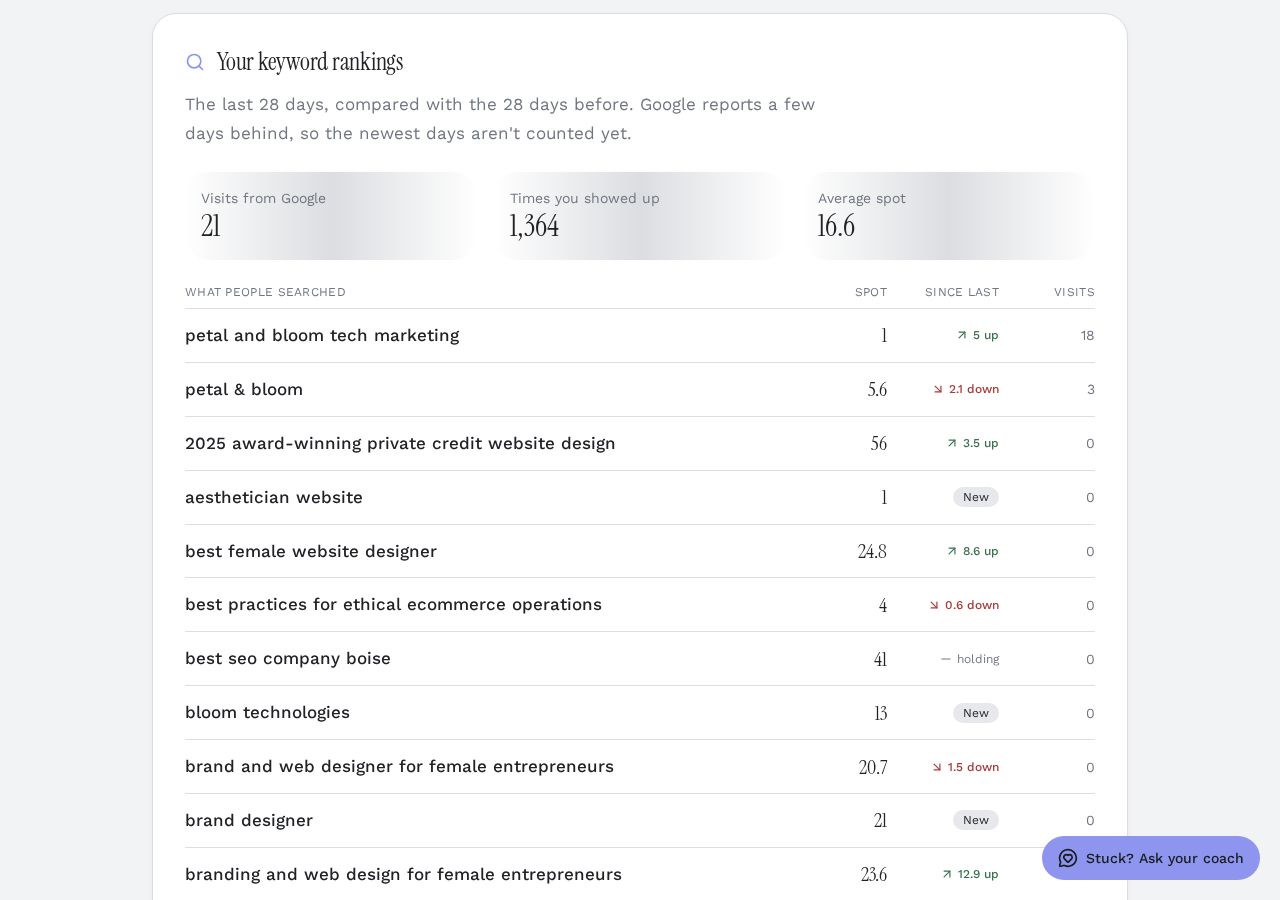
Task: Click the New badge for bloom technologies
Action: tap(976, 713)
